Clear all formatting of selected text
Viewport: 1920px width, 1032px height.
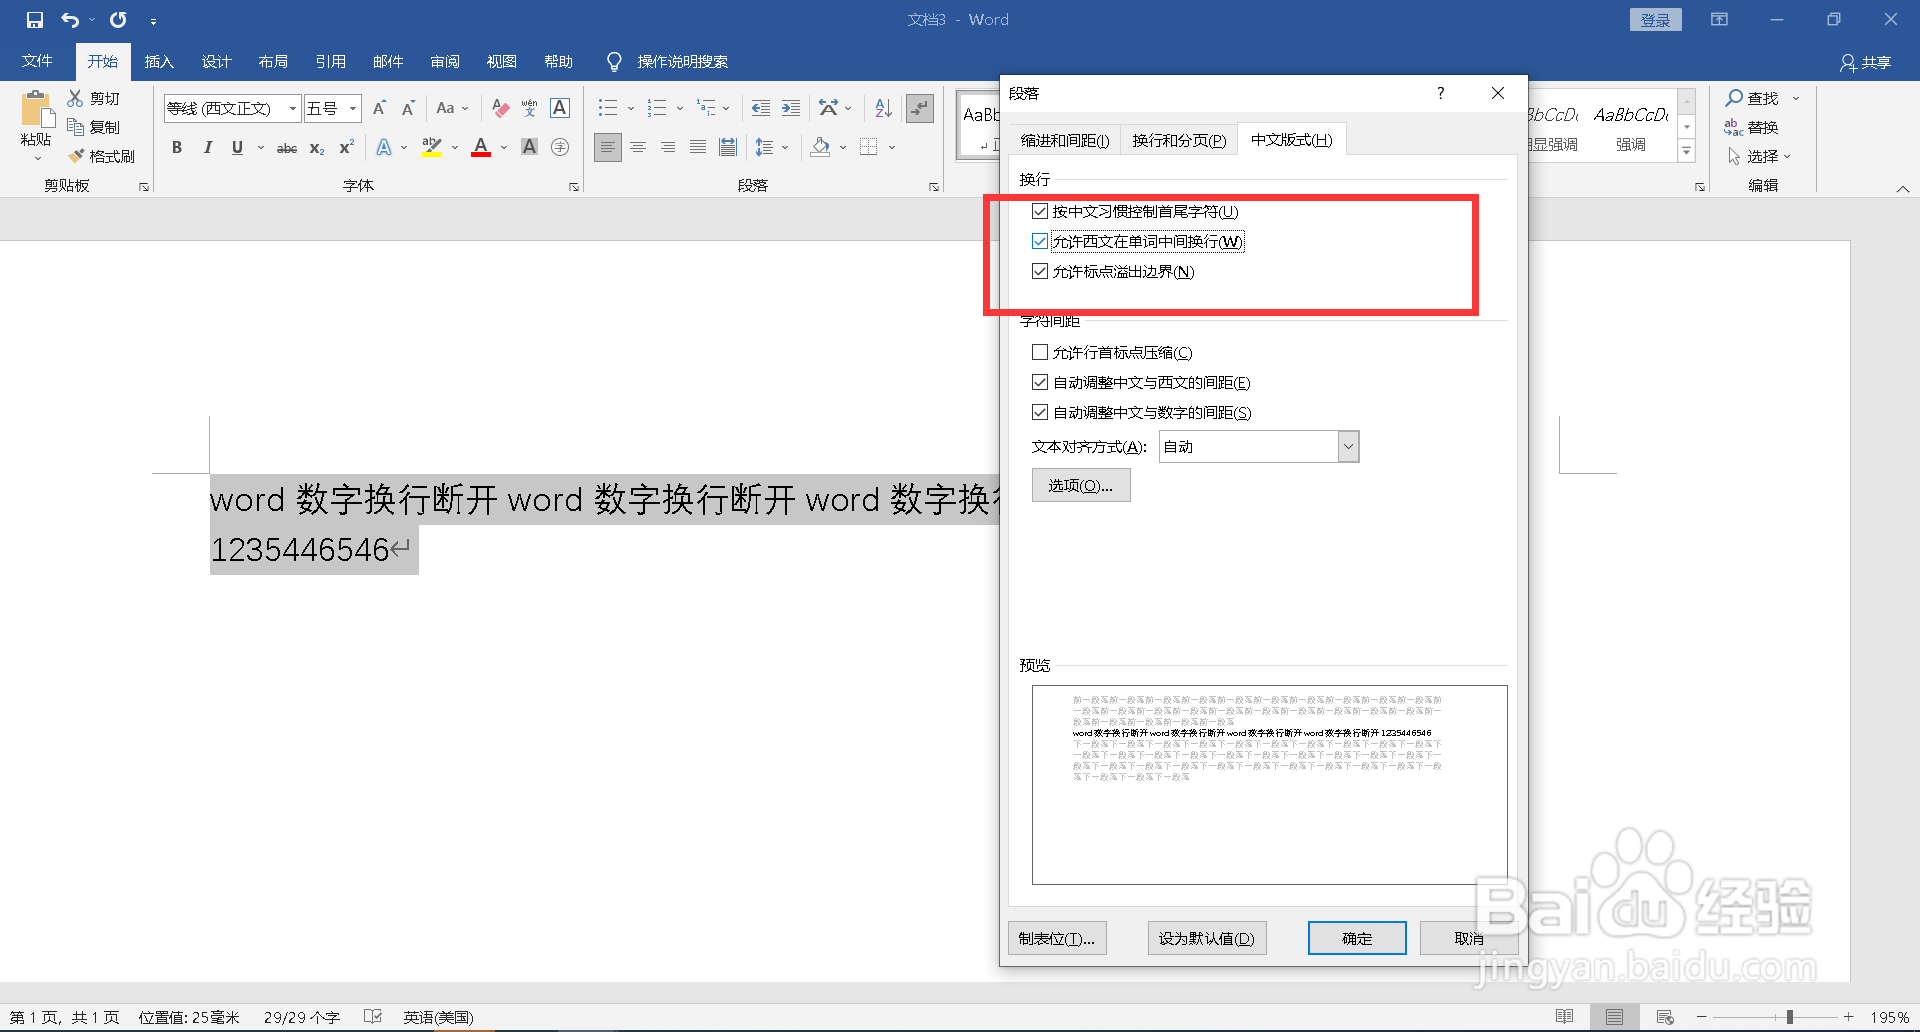(x=499, y=108)
